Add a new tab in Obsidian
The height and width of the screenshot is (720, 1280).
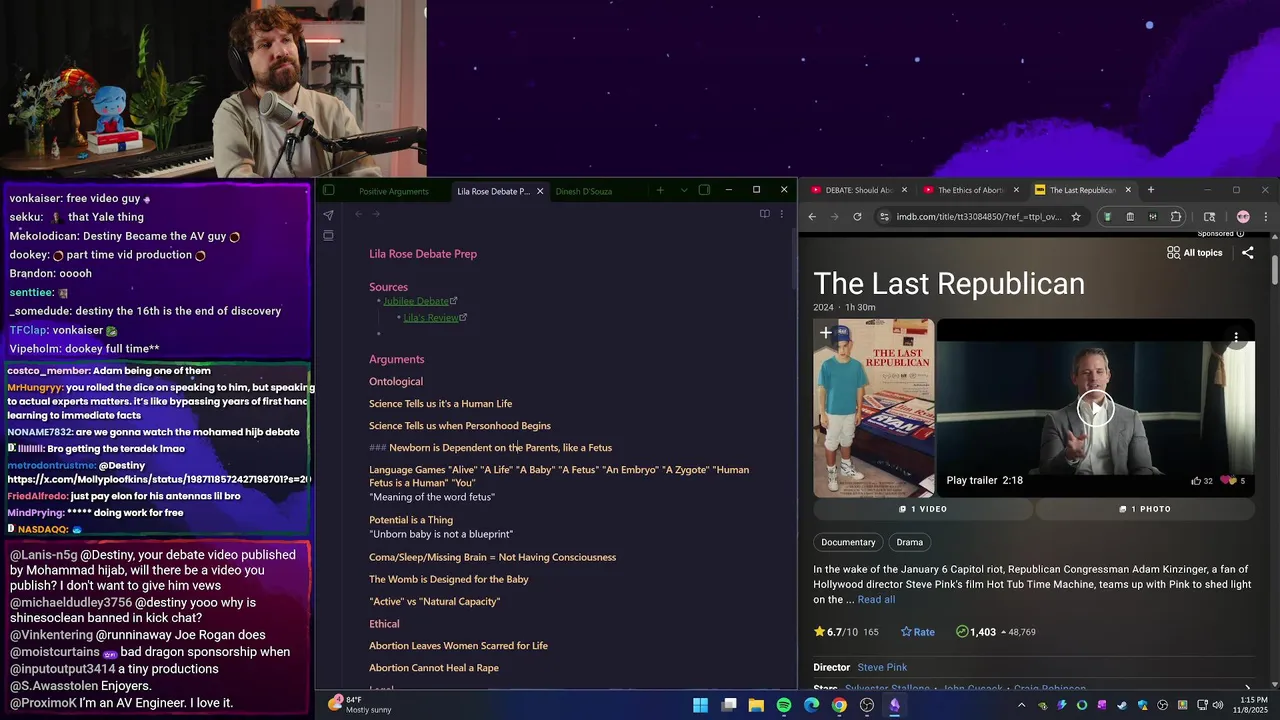coord(660,190)
